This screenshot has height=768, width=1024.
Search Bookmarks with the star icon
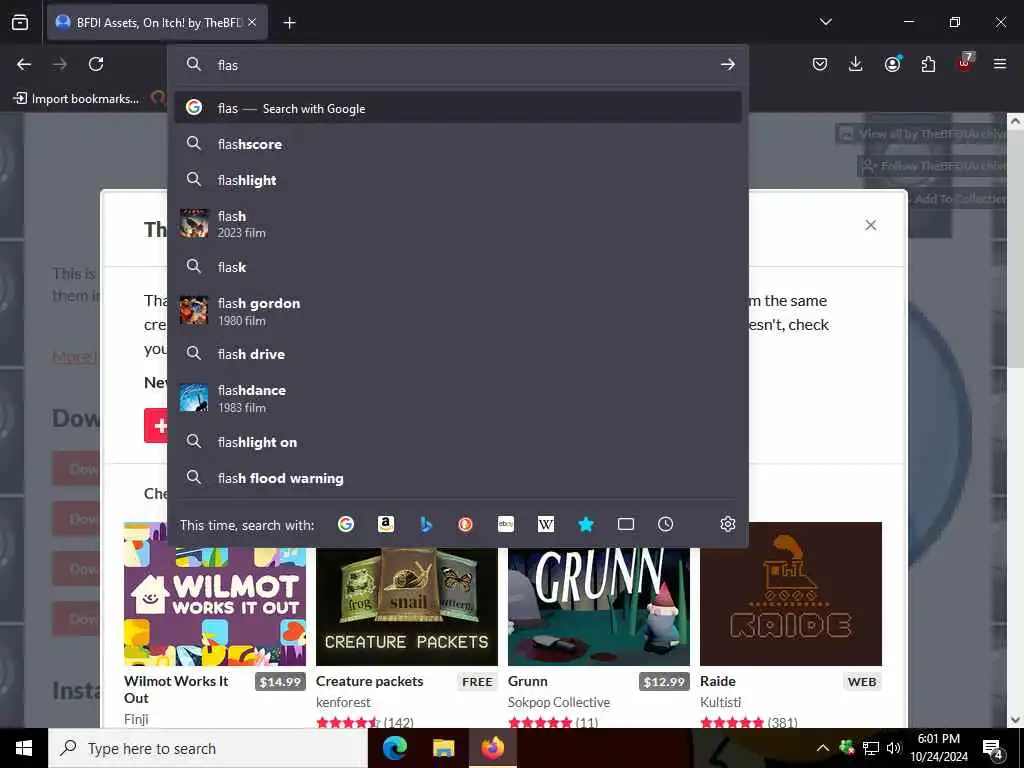click(x=586, y=524)
